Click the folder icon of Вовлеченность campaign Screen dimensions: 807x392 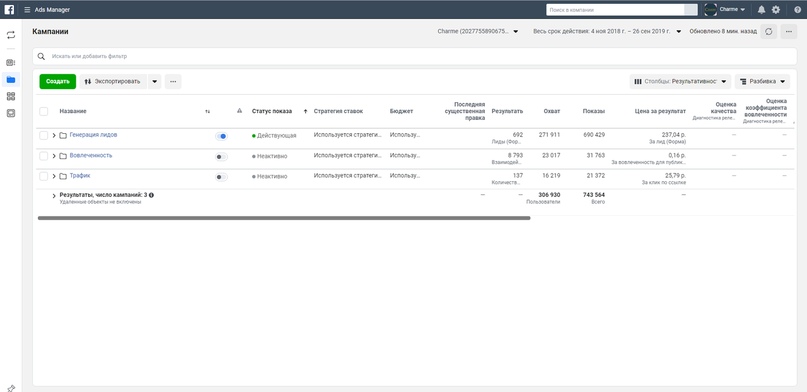(x=63, y=156)
